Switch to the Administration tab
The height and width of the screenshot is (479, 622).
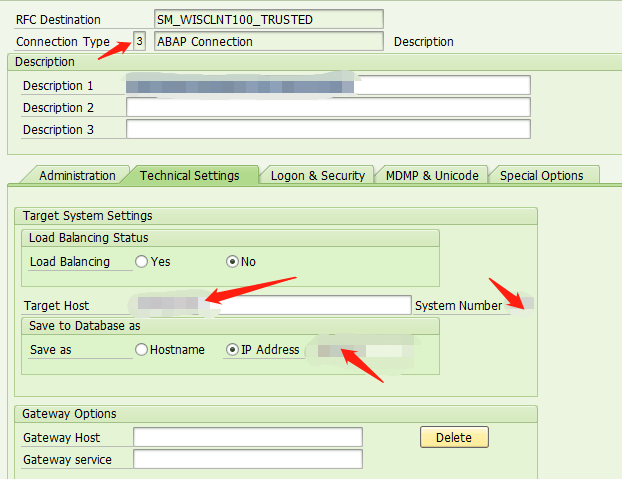(x=77, y=175)
